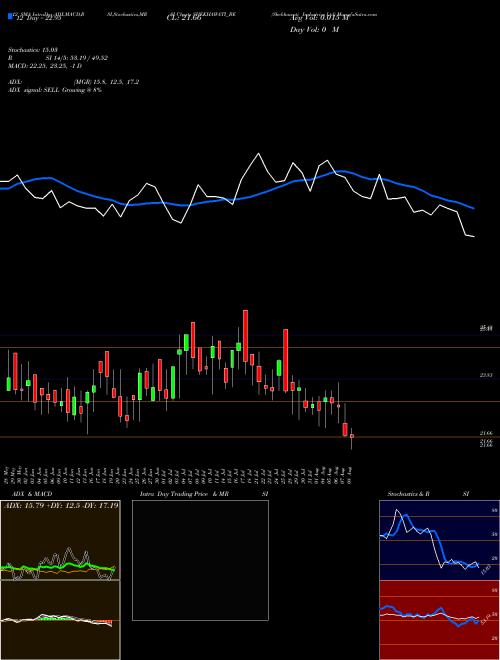Open the red-background RSI chart panel

(439, 620)
